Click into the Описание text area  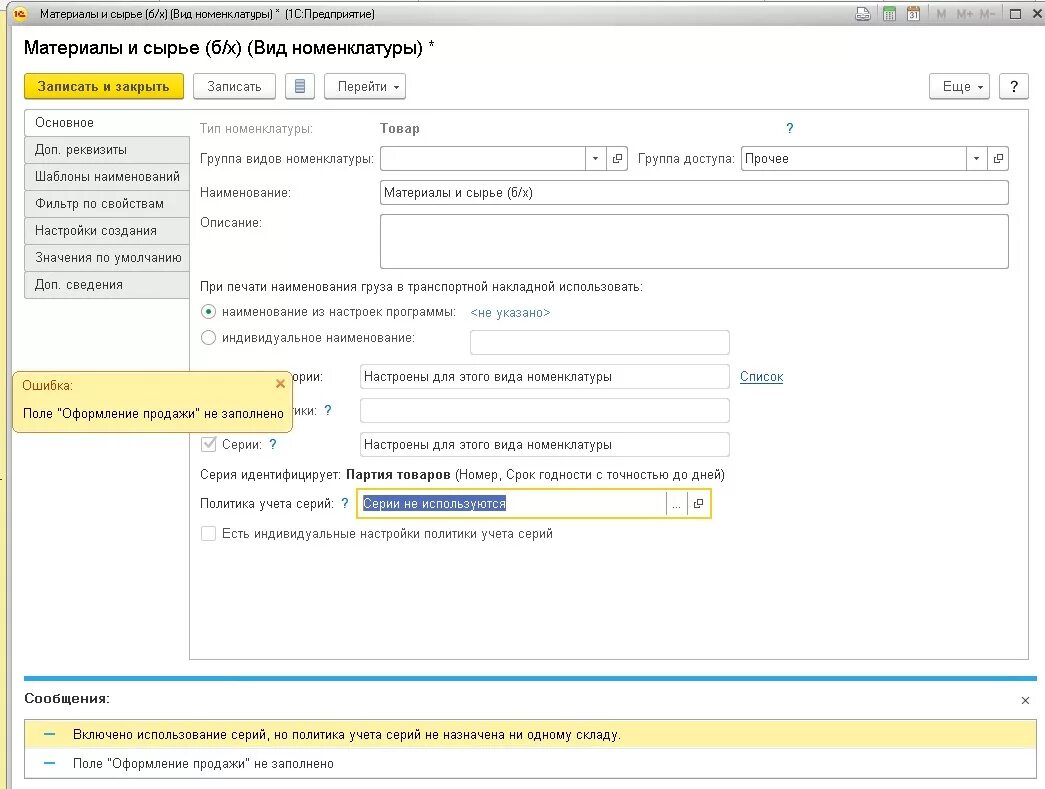(694, 241)
